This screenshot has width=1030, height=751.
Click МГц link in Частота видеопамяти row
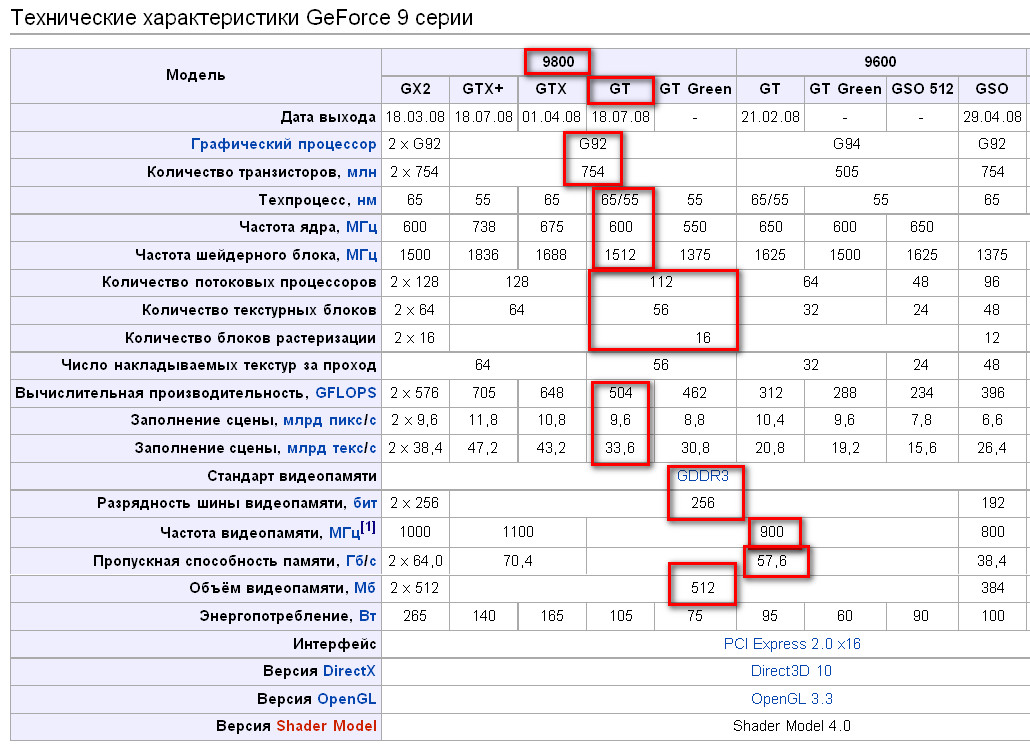tap(345, 533)
